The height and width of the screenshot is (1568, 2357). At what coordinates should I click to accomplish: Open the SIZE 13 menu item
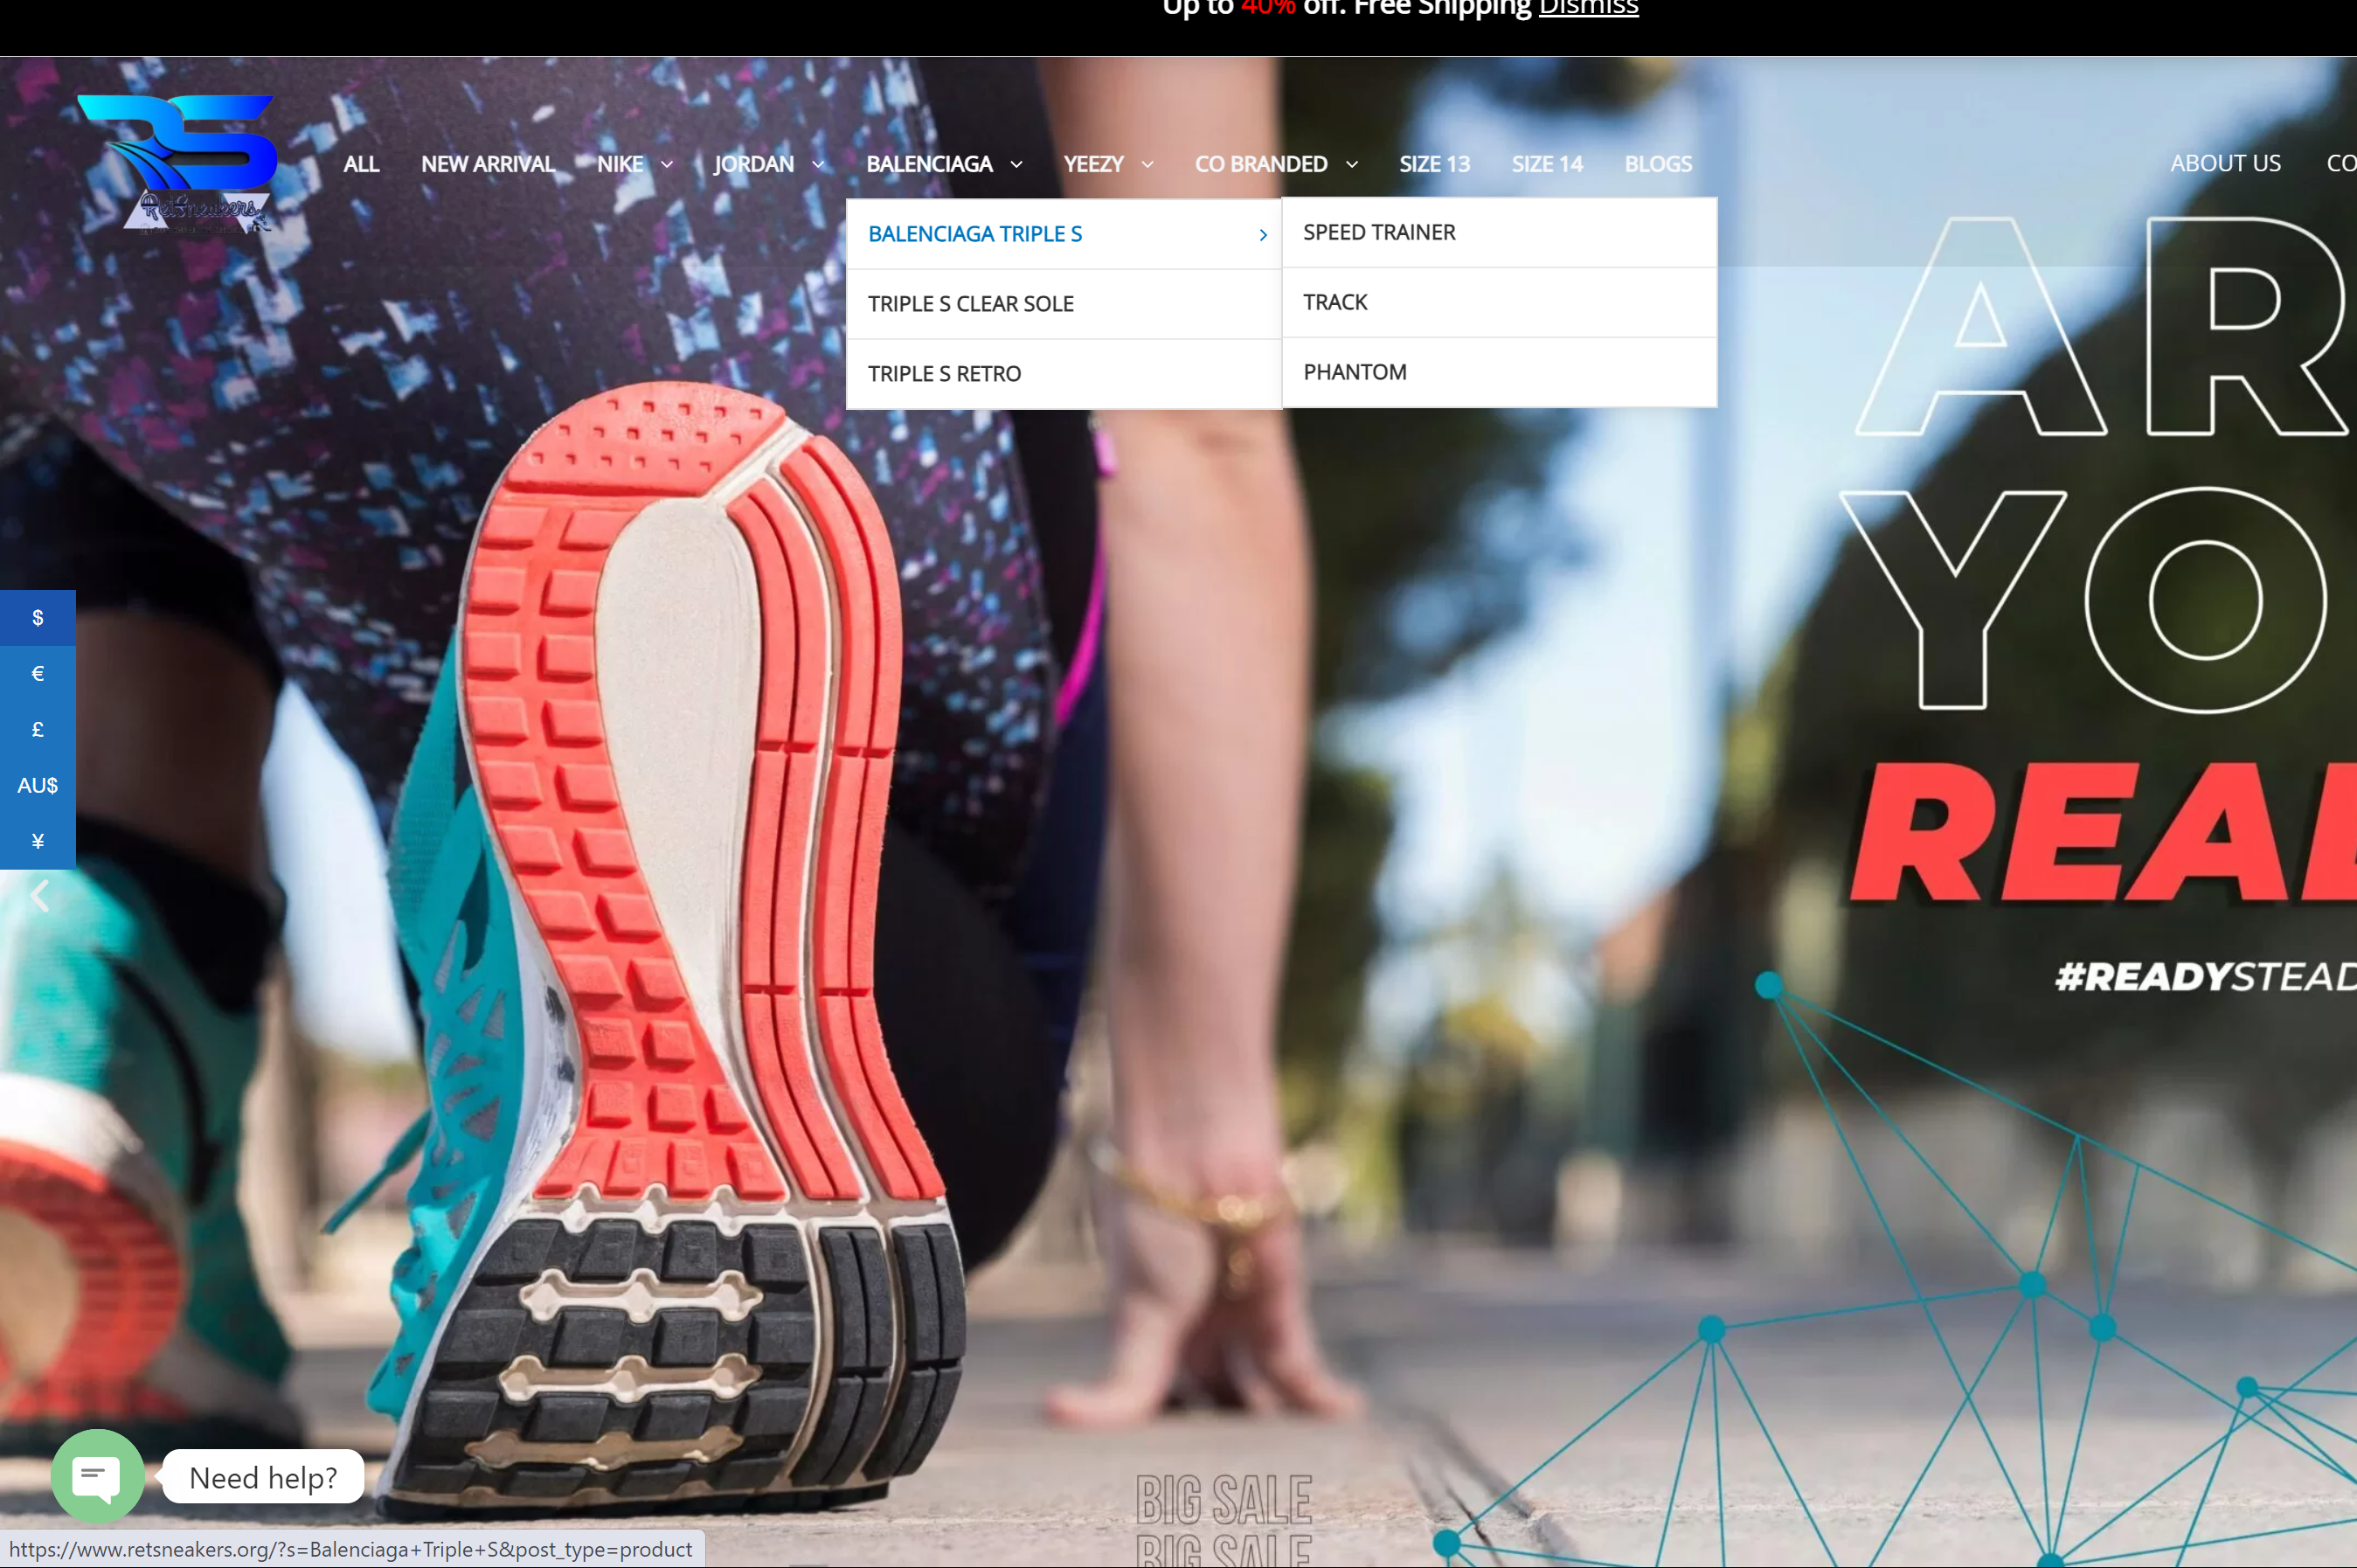coord(1434,164)
